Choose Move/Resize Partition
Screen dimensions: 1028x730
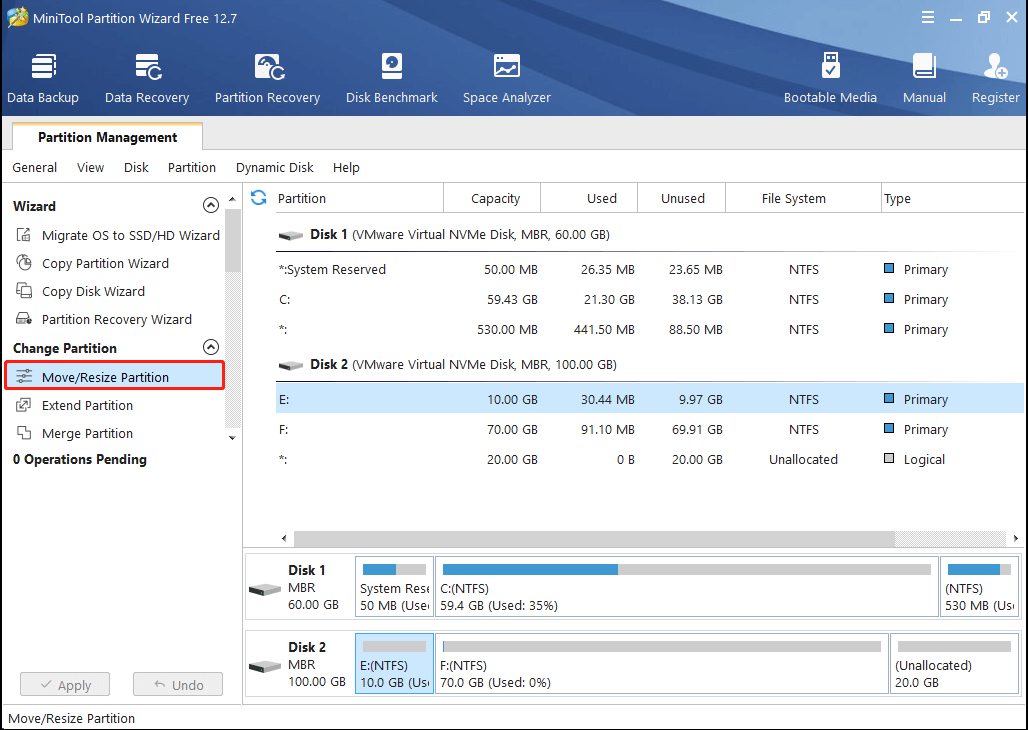115,376
